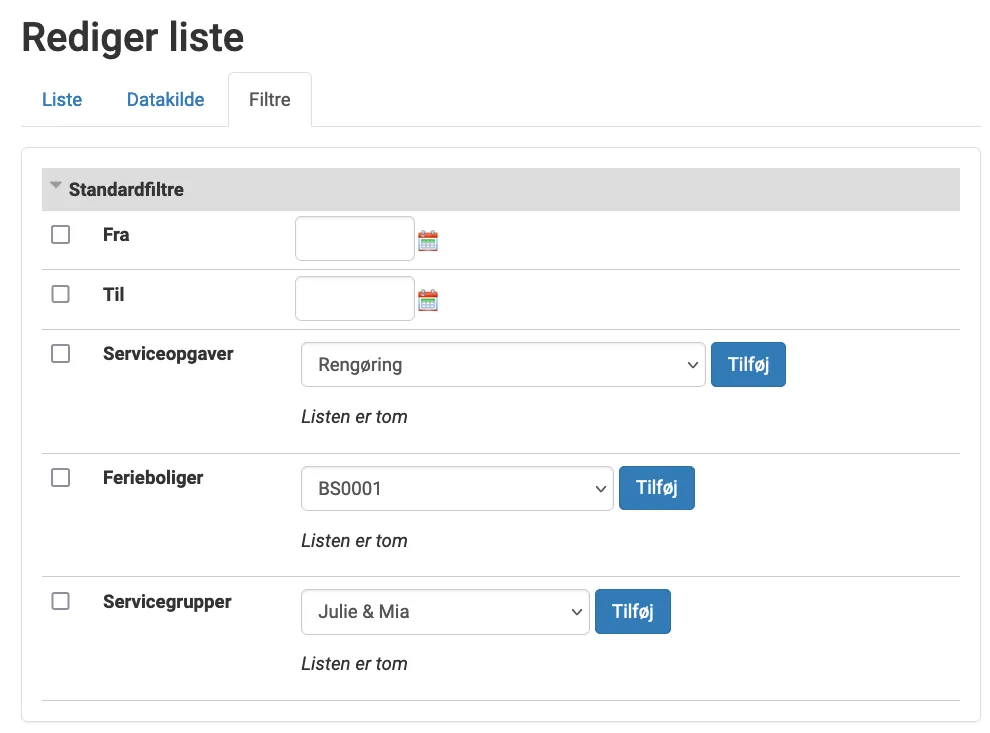Screen dimensions: 990x733
Task: Open the Serviceopgaver dropdown showing Rengøring
Action: pyautogui.click(x=502, y=364)
